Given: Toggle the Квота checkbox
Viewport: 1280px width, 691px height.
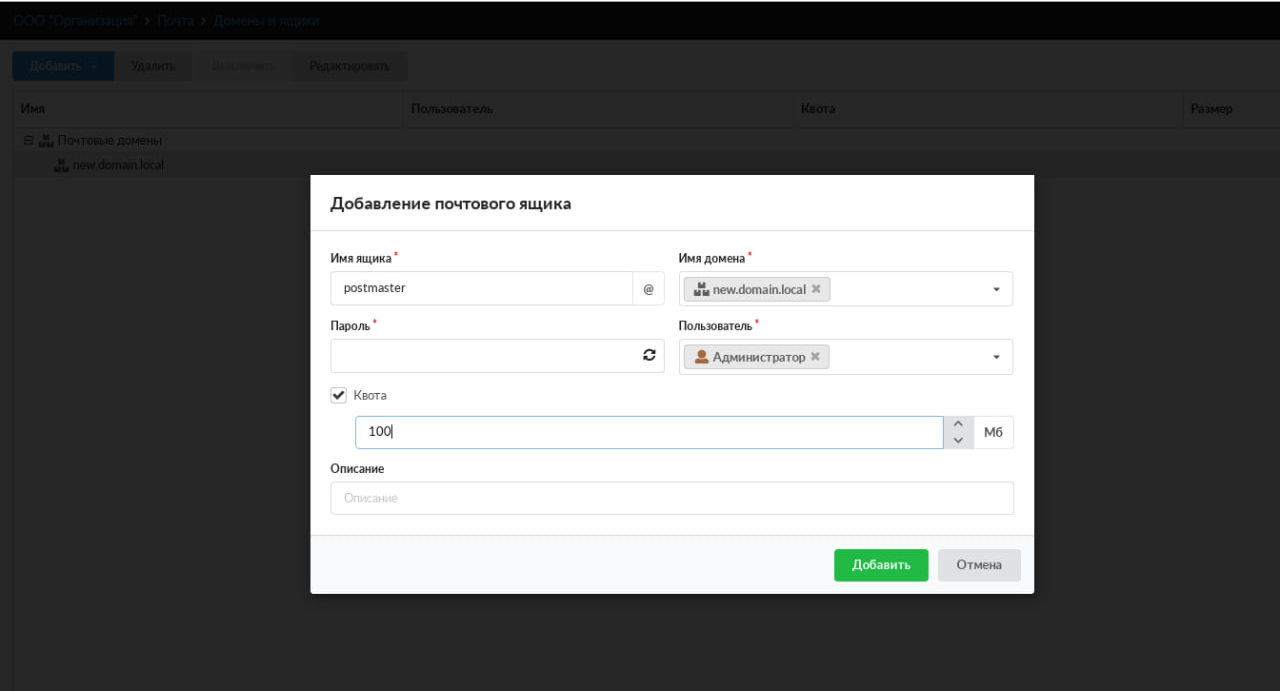Looking at the screenshot, I should 338,395.
